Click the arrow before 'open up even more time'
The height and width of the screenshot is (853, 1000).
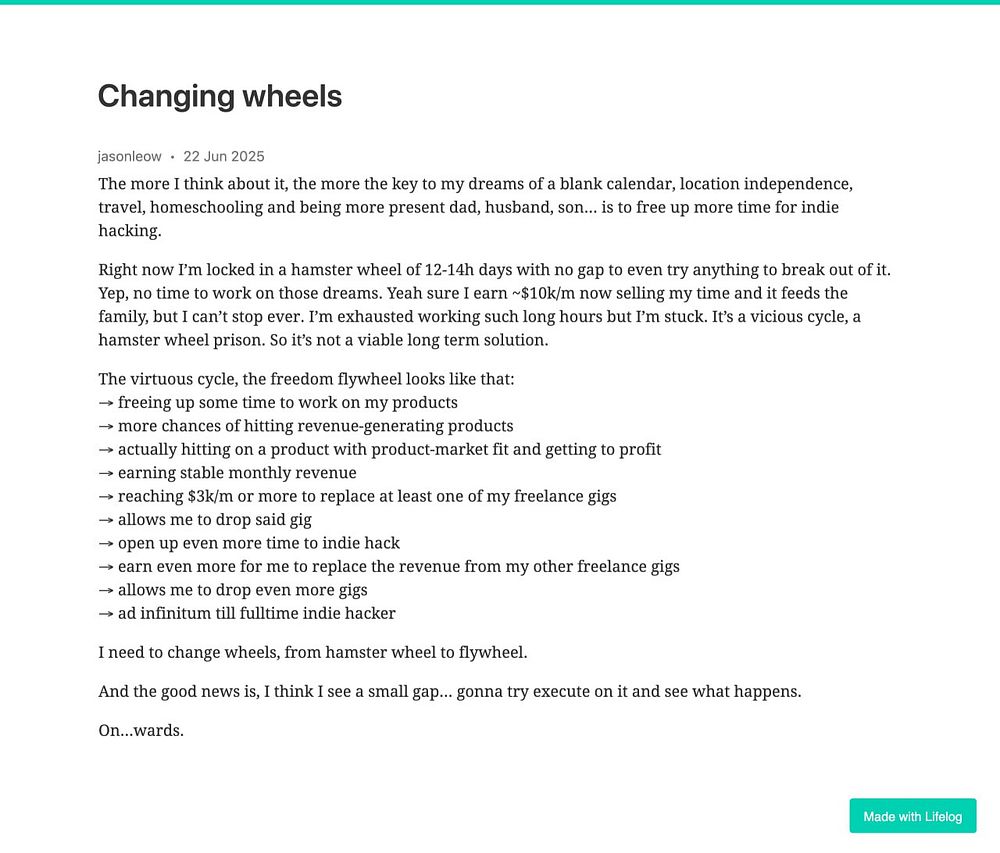[106, 544]
